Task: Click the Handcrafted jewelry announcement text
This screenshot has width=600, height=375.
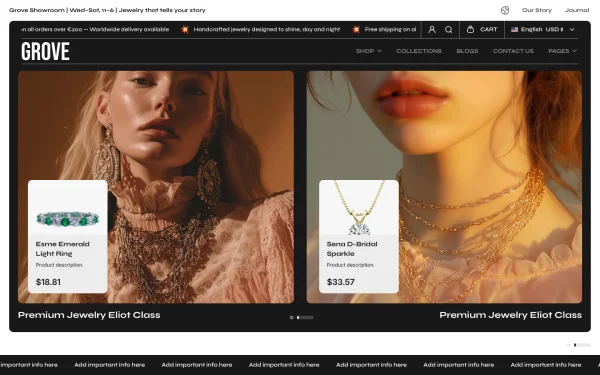Action: [267, 29]
